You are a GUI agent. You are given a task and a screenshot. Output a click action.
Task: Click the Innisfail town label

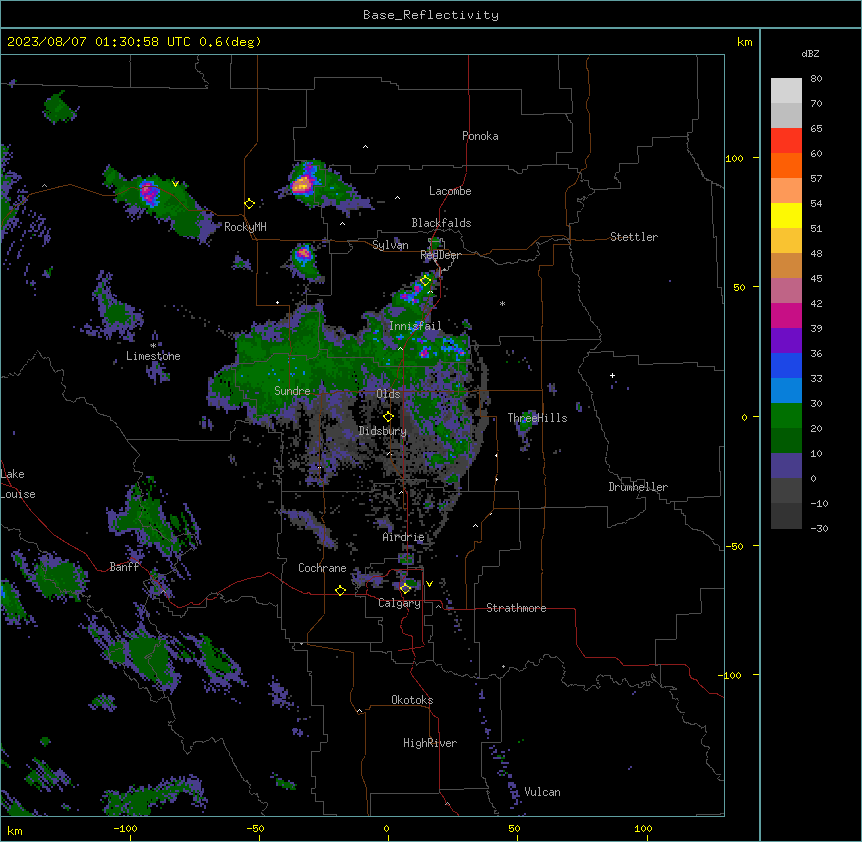tap(415, 326)
